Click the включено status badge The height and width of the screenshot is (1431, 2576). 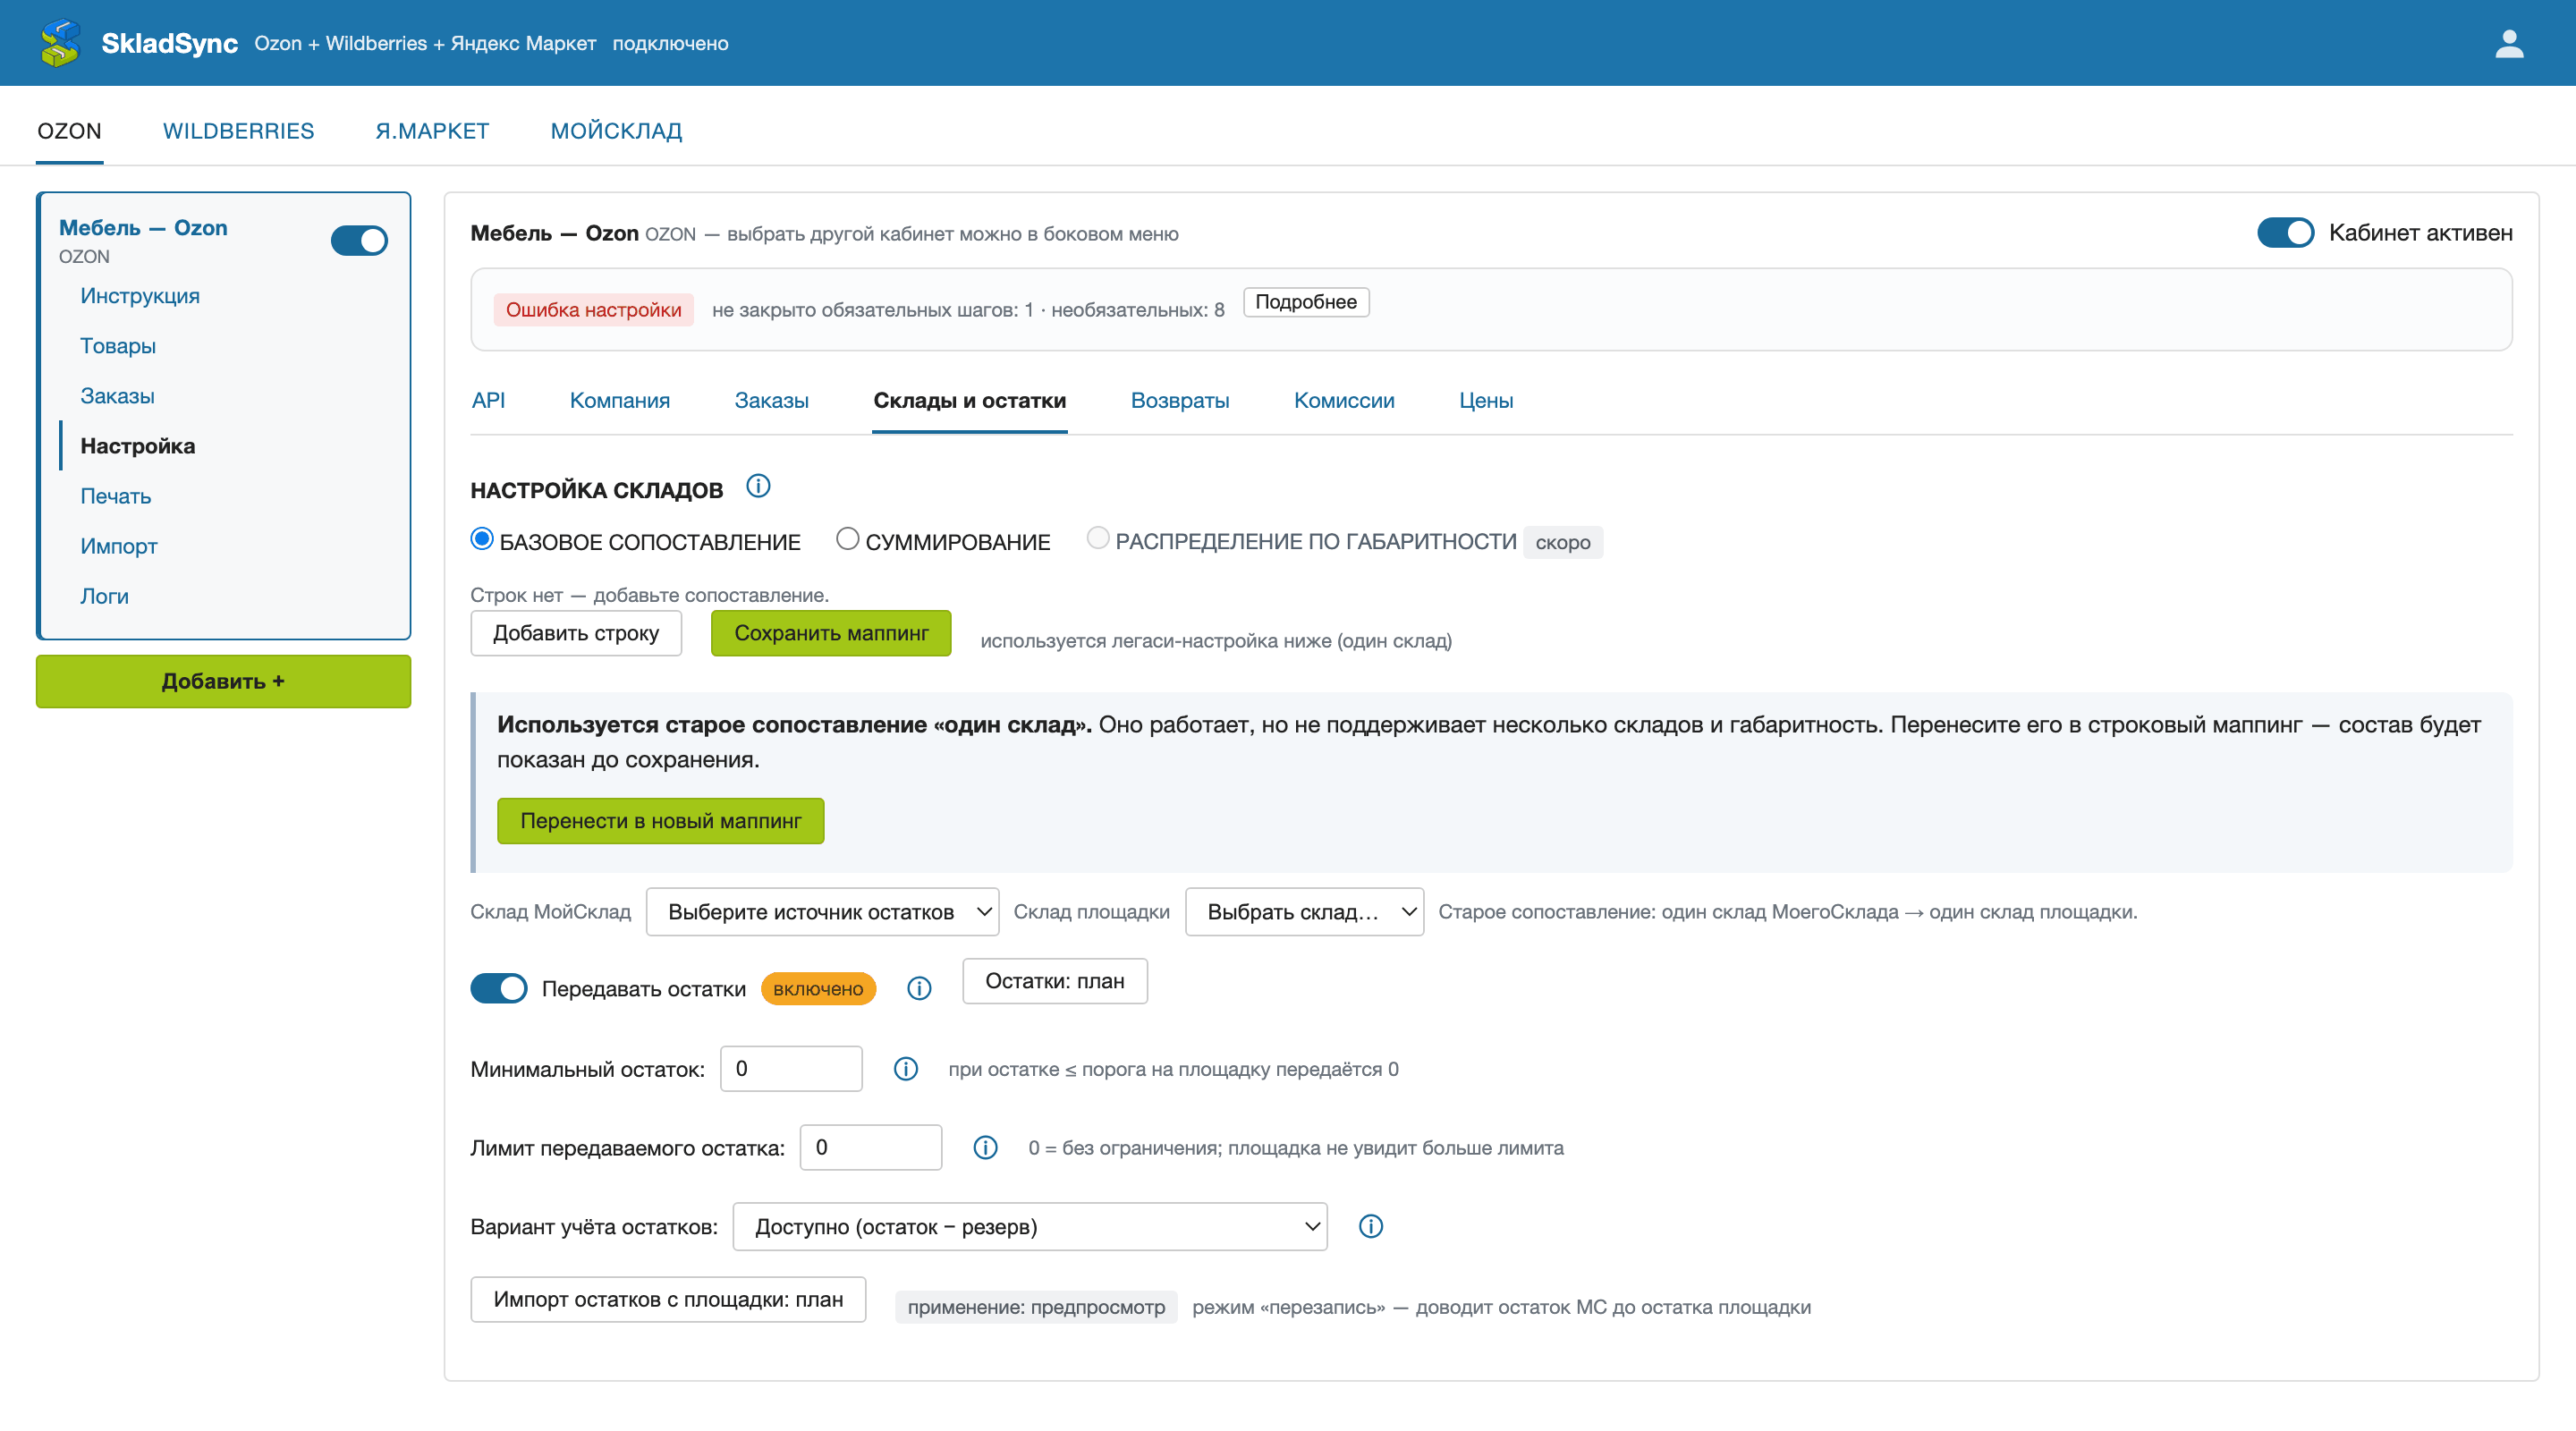click(818, 988)
